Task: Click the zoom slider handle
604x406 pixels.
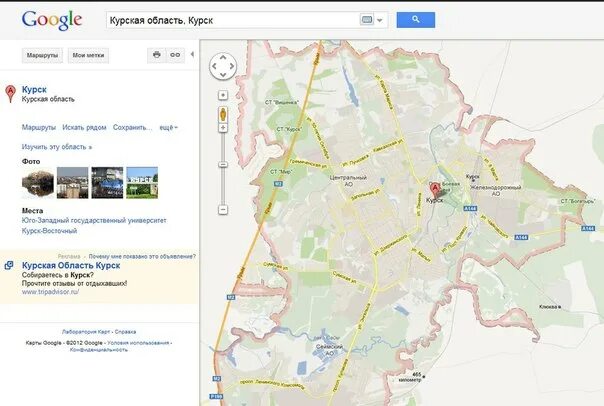Action: [223, 164]
